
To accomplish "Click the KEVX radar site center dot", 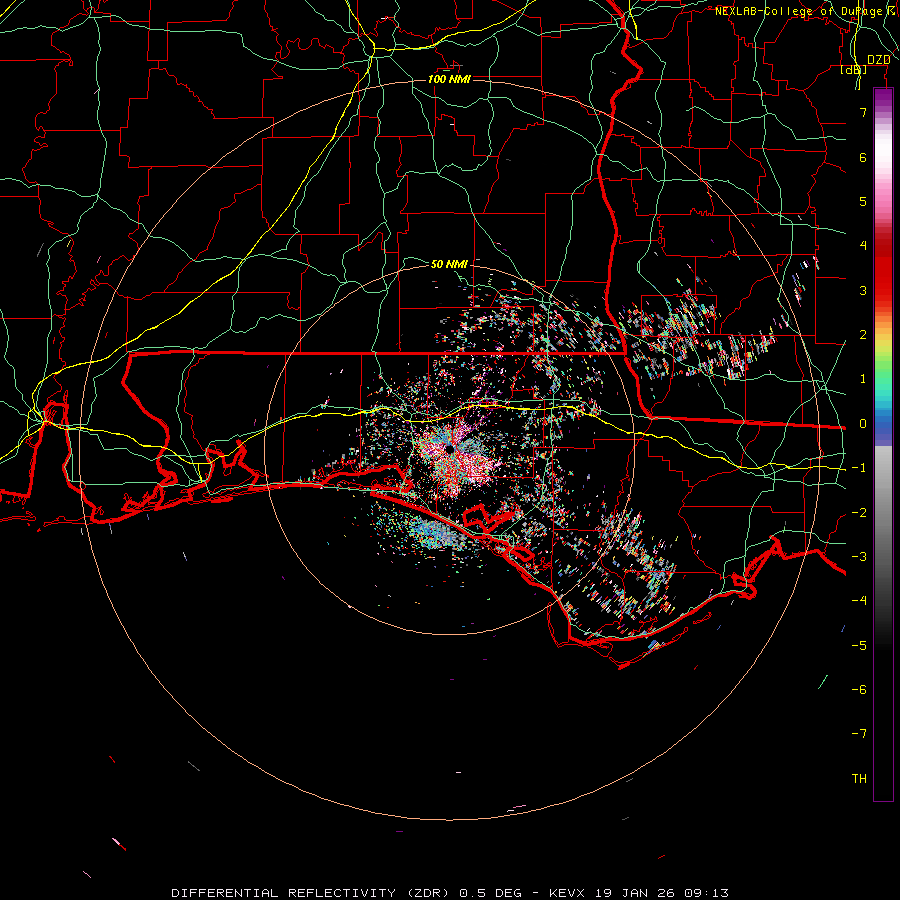I will click(x=449, y=448).
